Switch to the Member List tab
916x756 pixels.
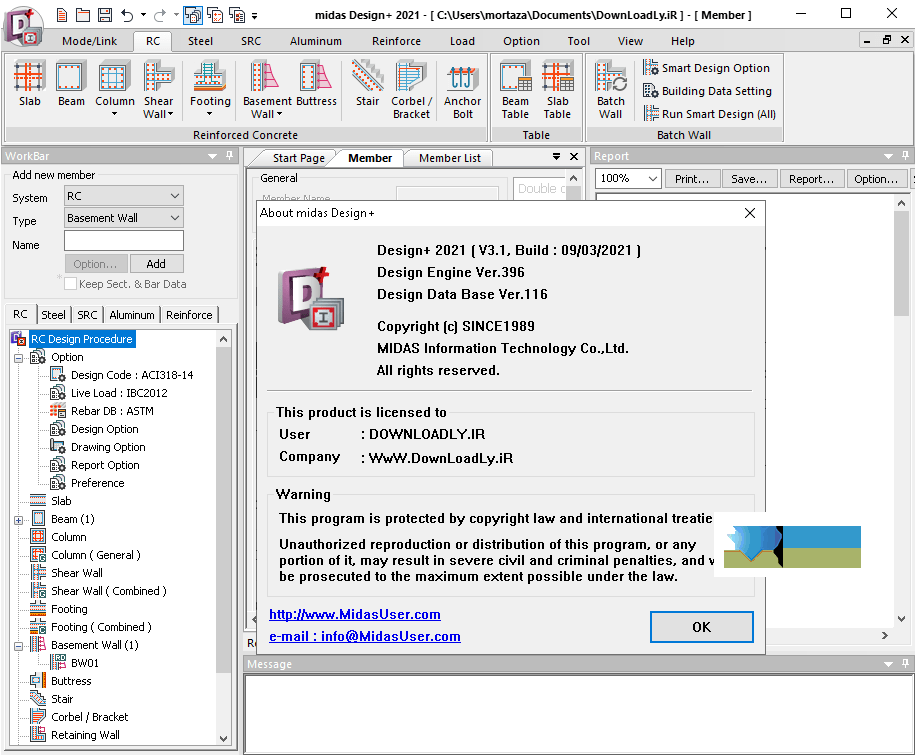coord(449,158)
